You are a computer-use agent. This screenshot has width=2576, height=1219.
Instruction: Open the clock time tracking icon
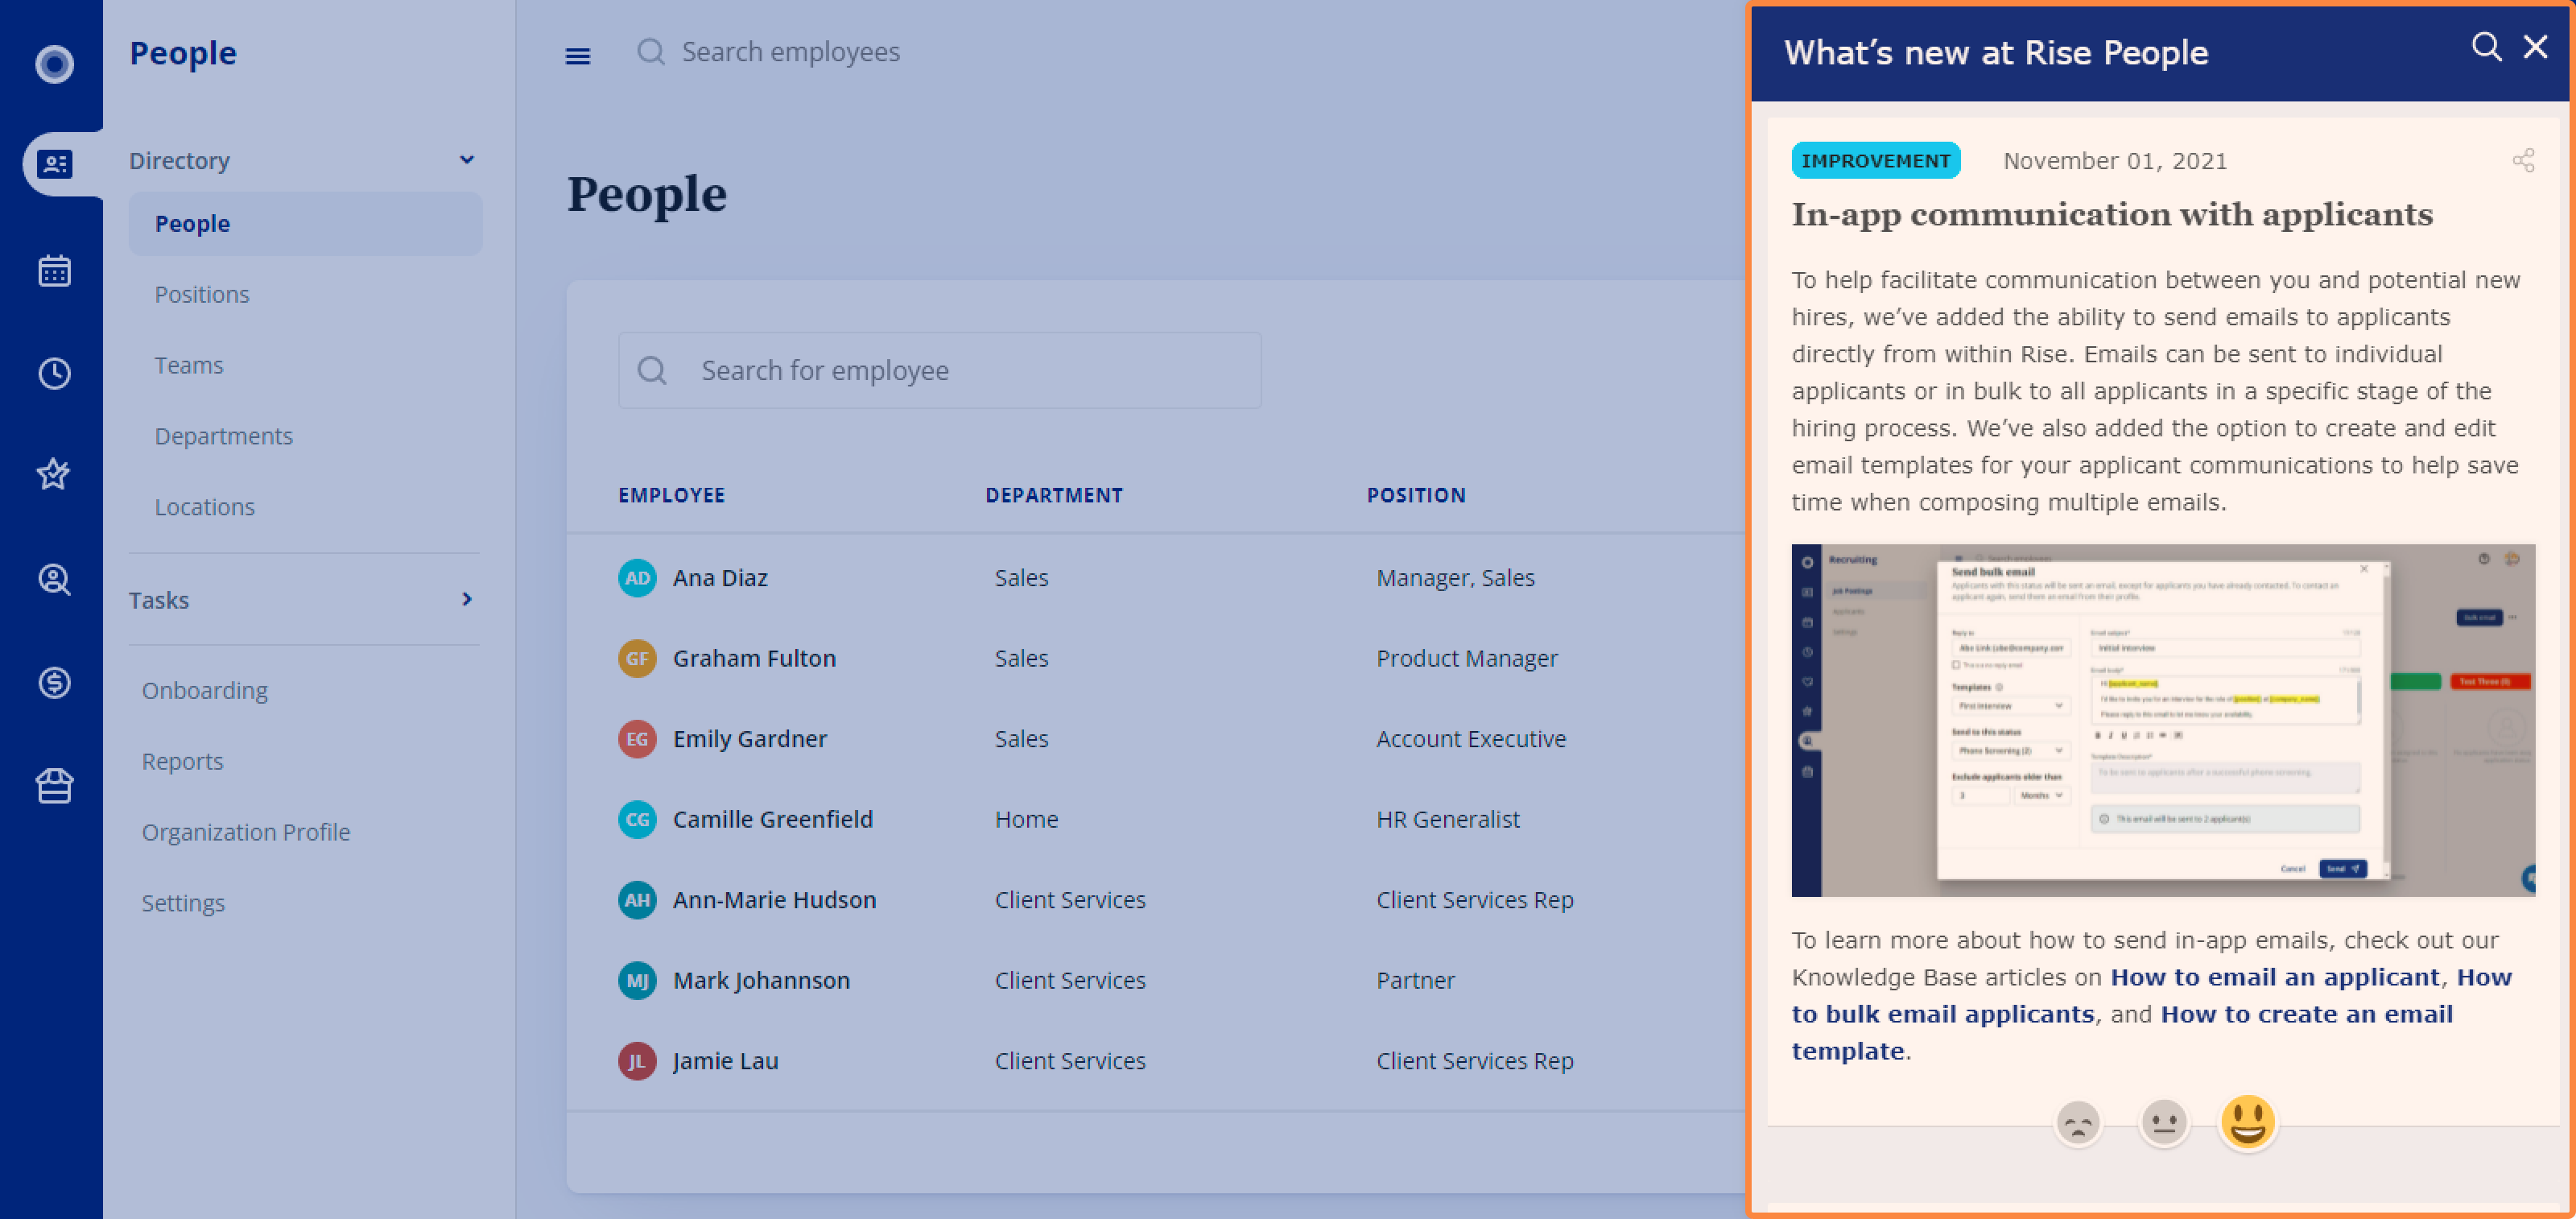point(54,374)
